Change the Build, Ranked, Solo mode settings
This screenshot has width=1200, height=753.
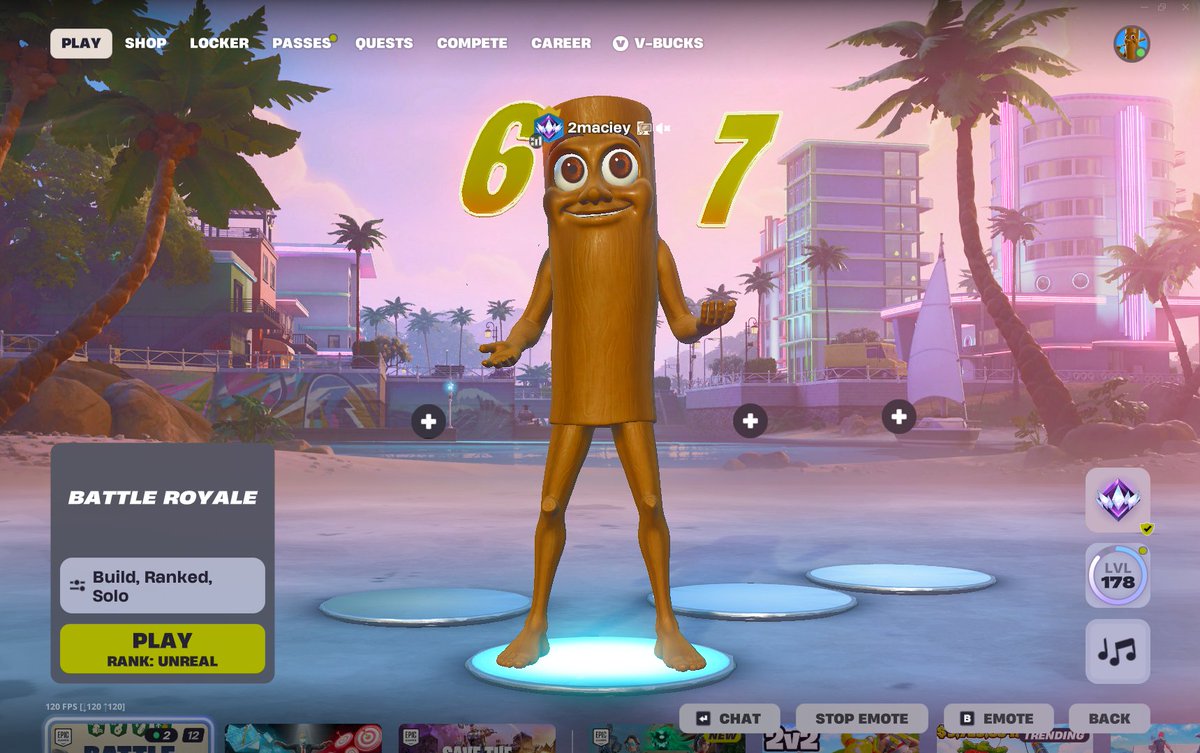tap(162, 586)
